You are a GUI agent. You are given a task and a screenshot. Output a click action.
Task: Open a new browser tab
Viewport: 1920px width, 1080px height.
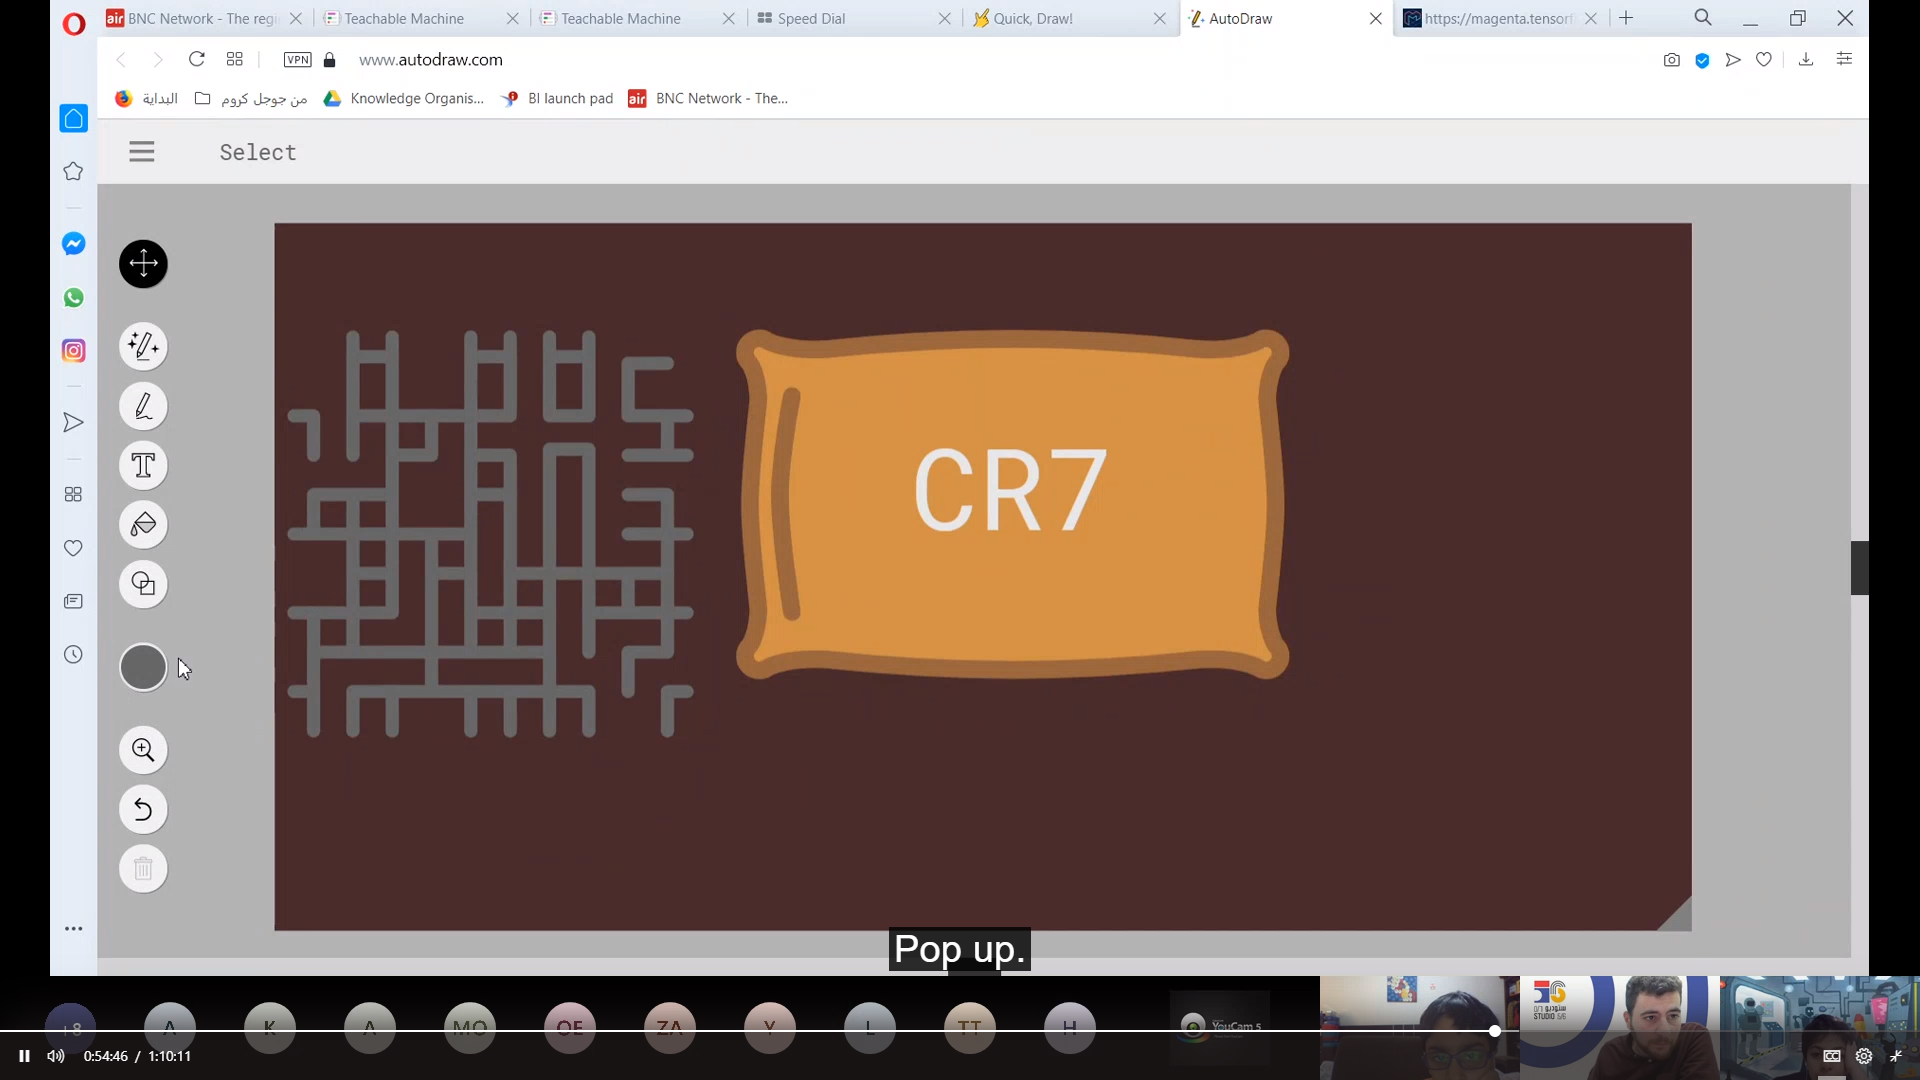click(1626, 18)
